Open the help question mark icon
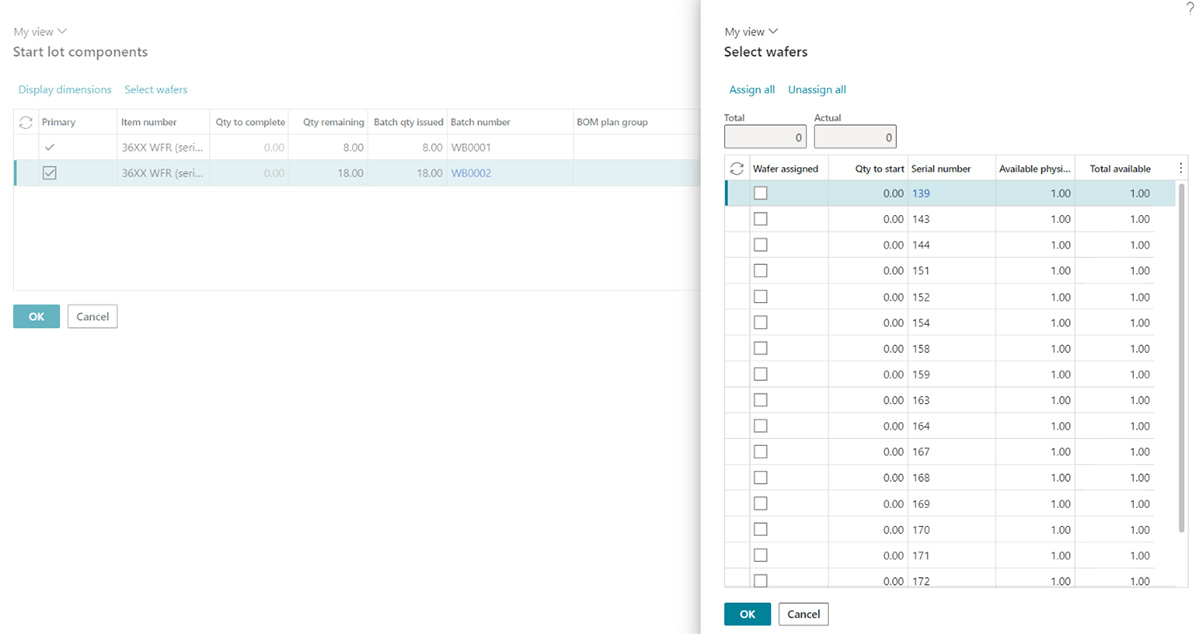The width and height of the screenshot is (1200, 634). click(x=1190, y=7)
